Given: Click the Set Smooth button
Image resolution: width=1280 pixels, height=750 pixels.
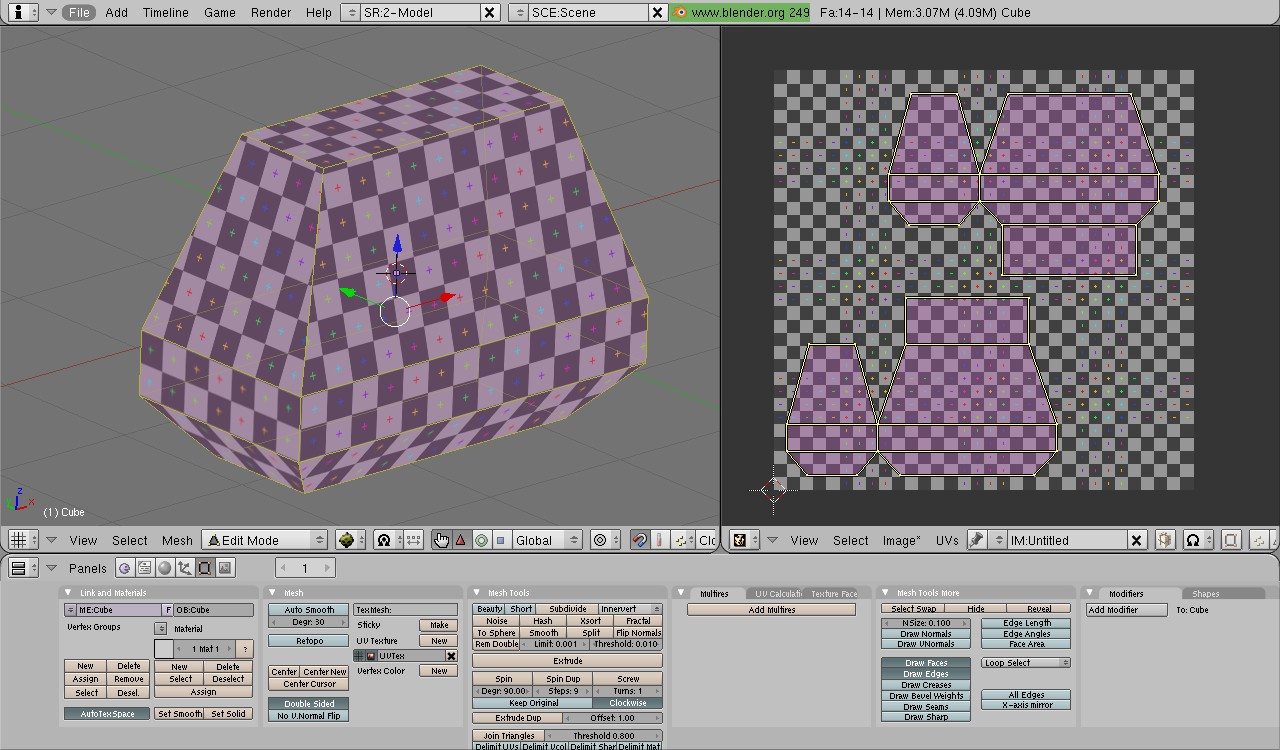Looking at the screenshot, I should (x=179, y=714).
